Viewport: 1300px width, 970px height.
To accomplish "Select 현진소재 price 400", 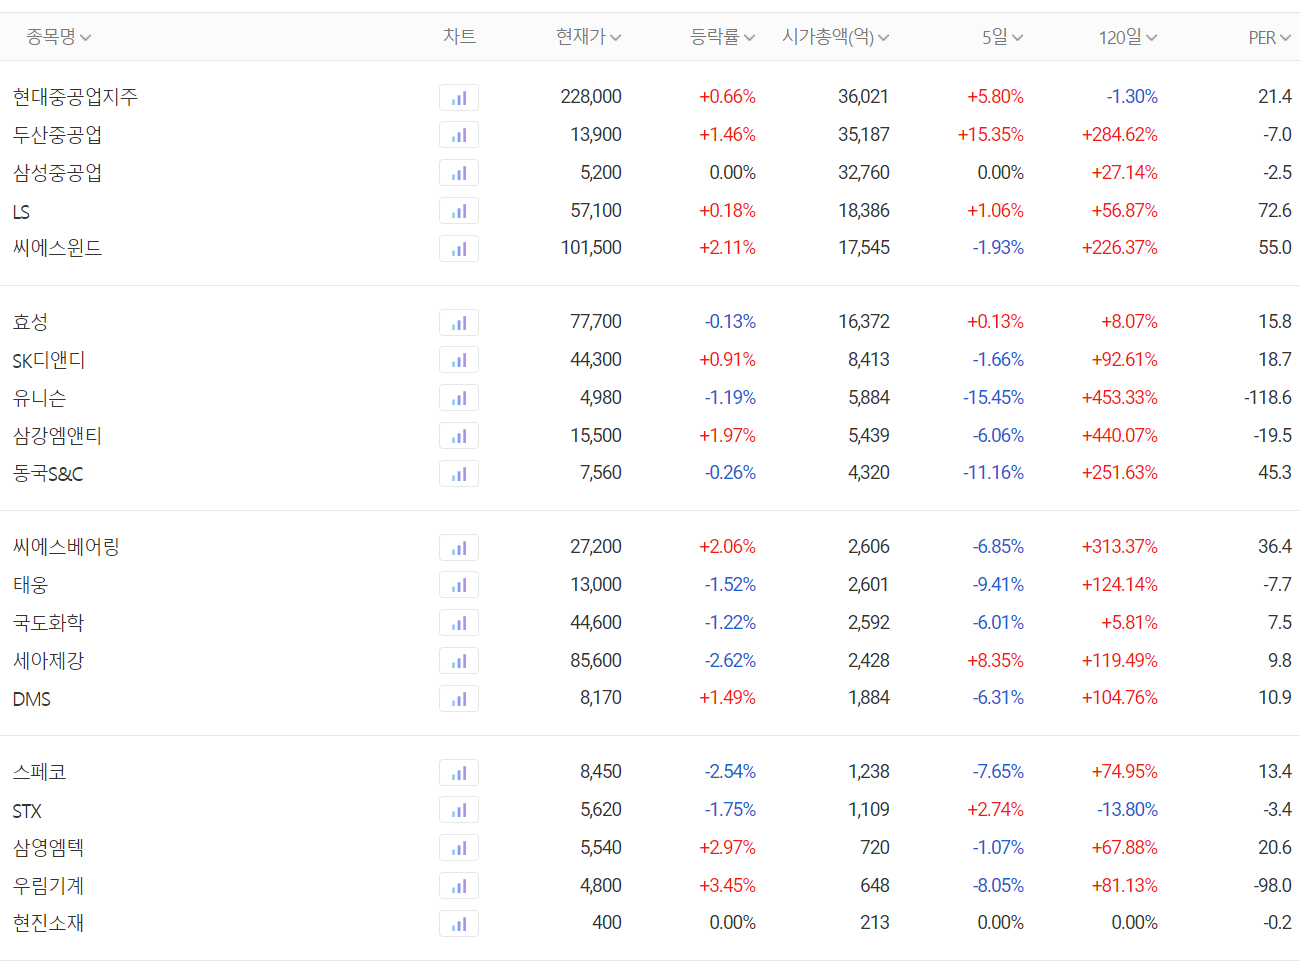I will [x=607, y=923].
